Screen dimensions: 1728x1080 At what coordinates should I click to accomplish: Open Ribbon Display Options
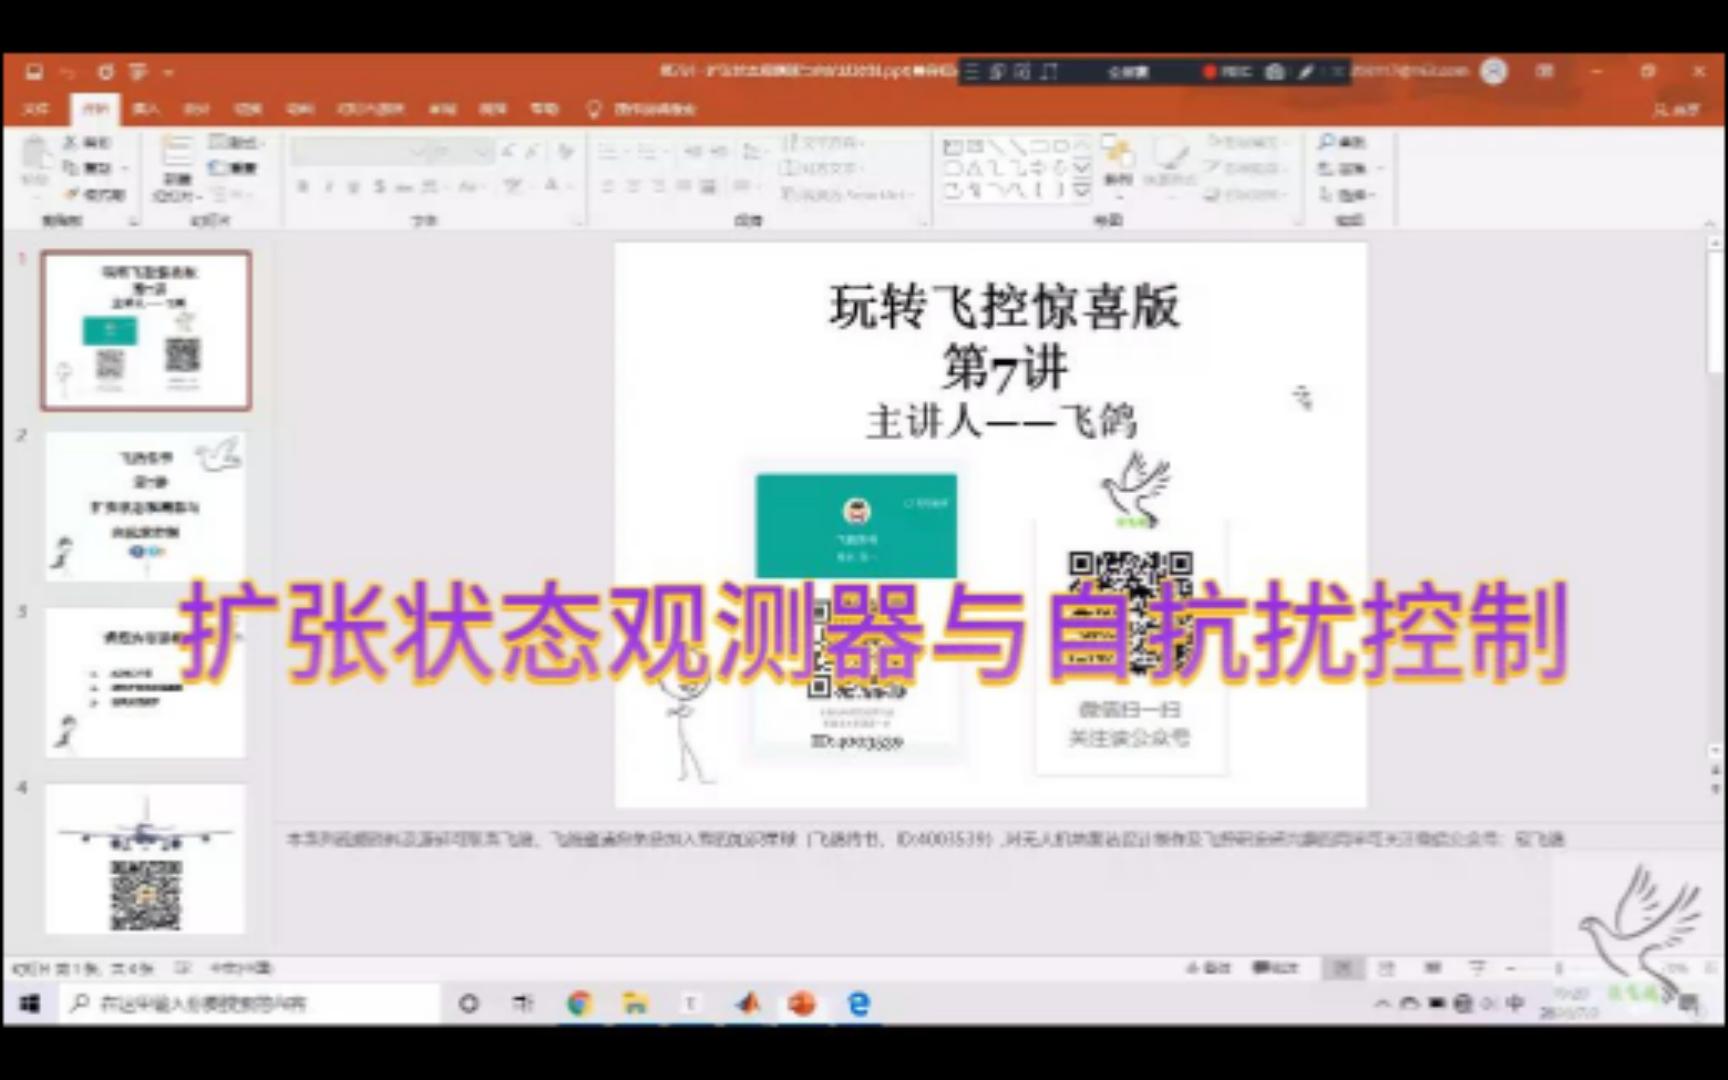[1545, 71]
